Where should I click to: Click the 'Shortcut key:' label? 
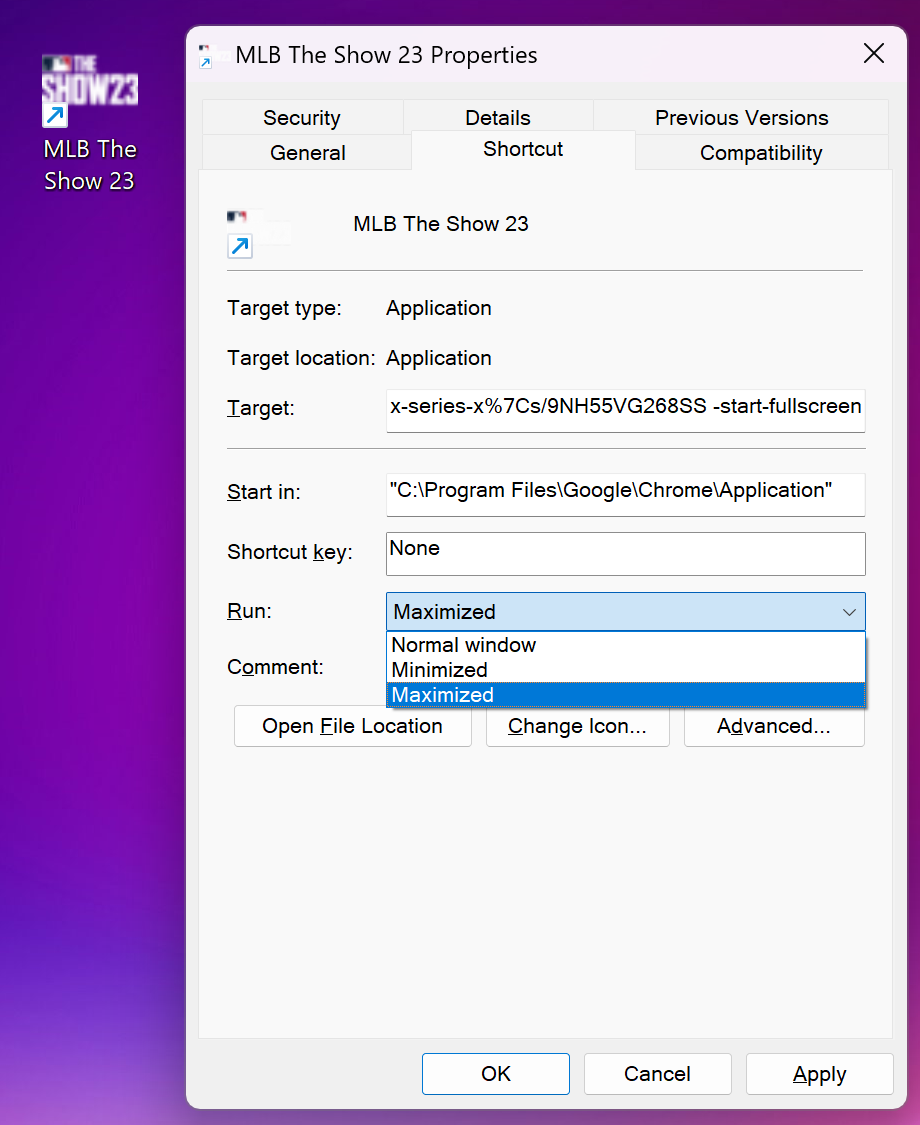pos(290,552)
